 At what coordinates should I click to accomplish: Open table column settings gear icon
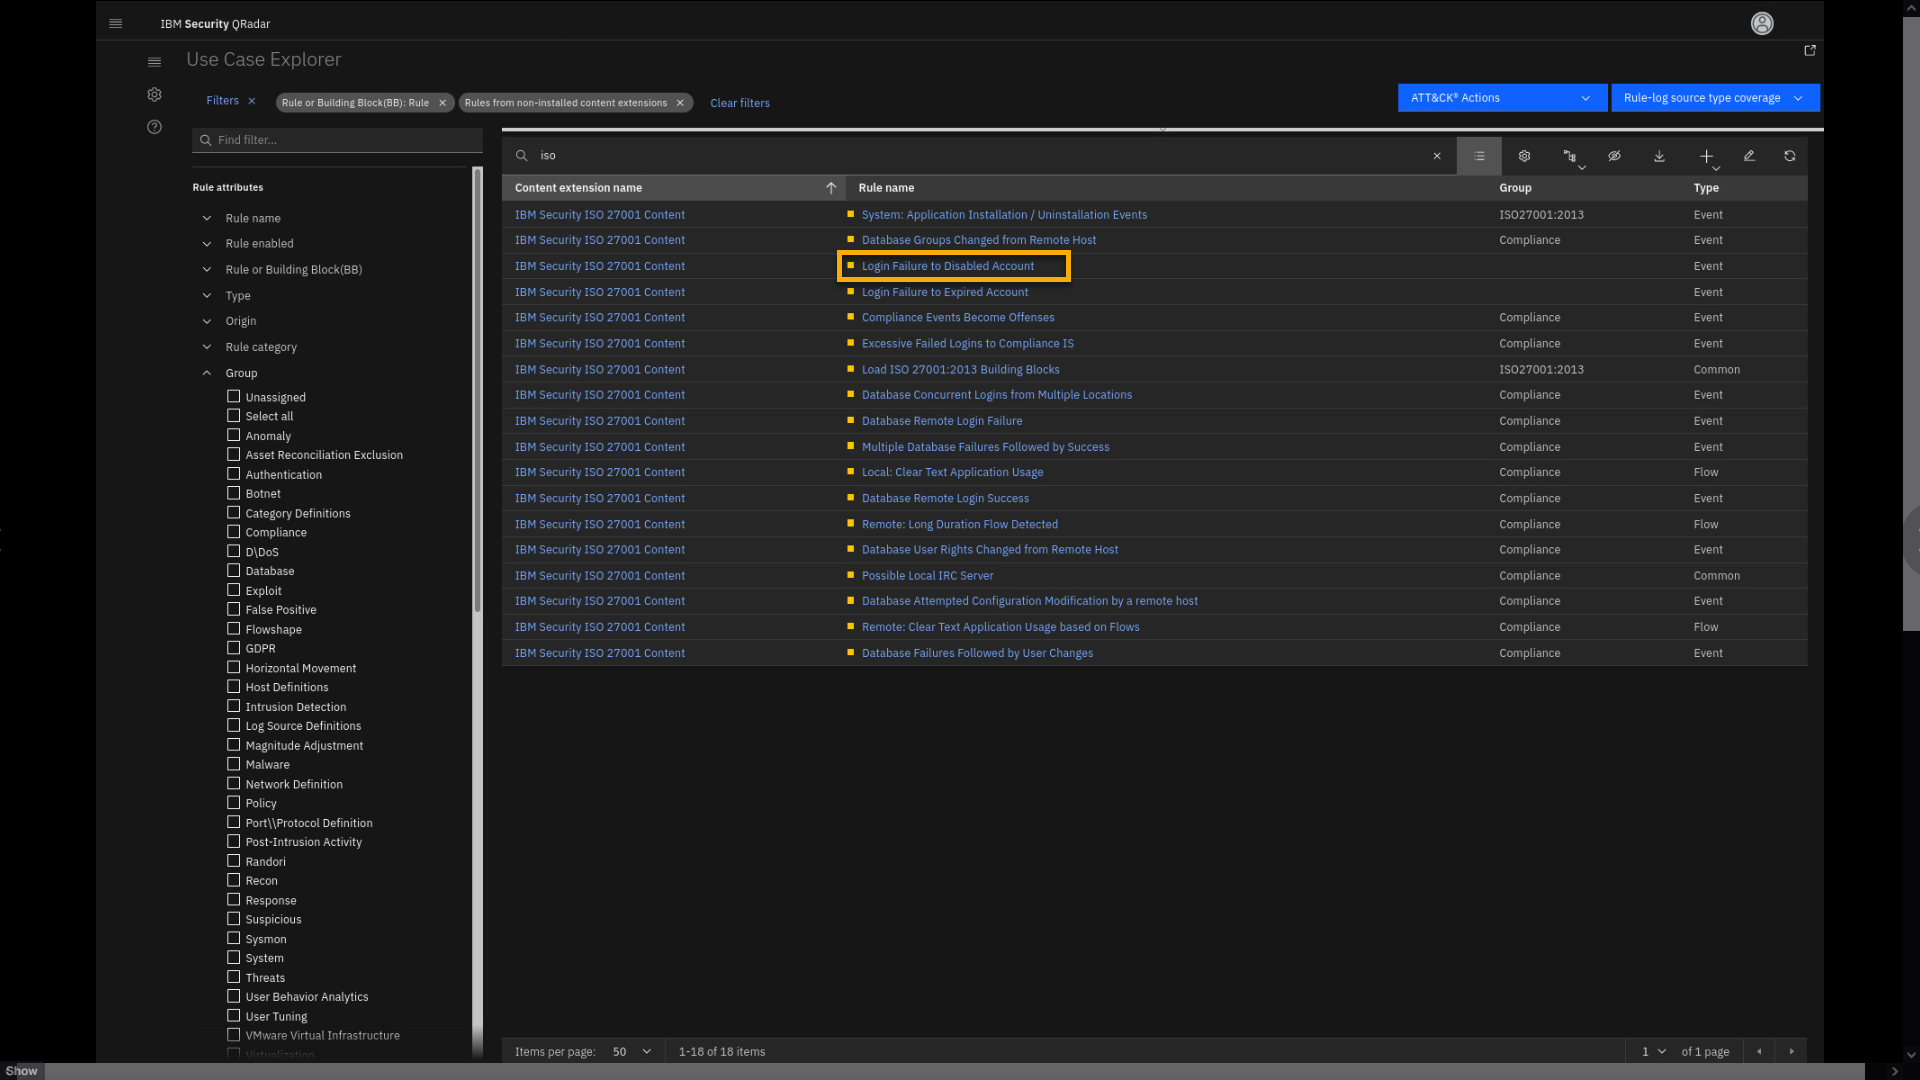[1524, 156]
